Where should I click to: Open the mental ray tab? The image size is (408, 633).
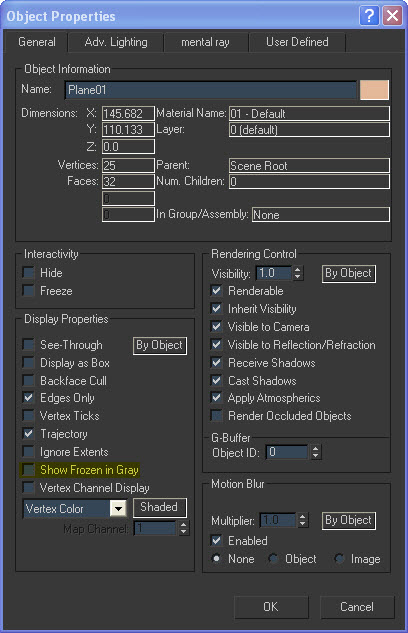click(205, 42)
